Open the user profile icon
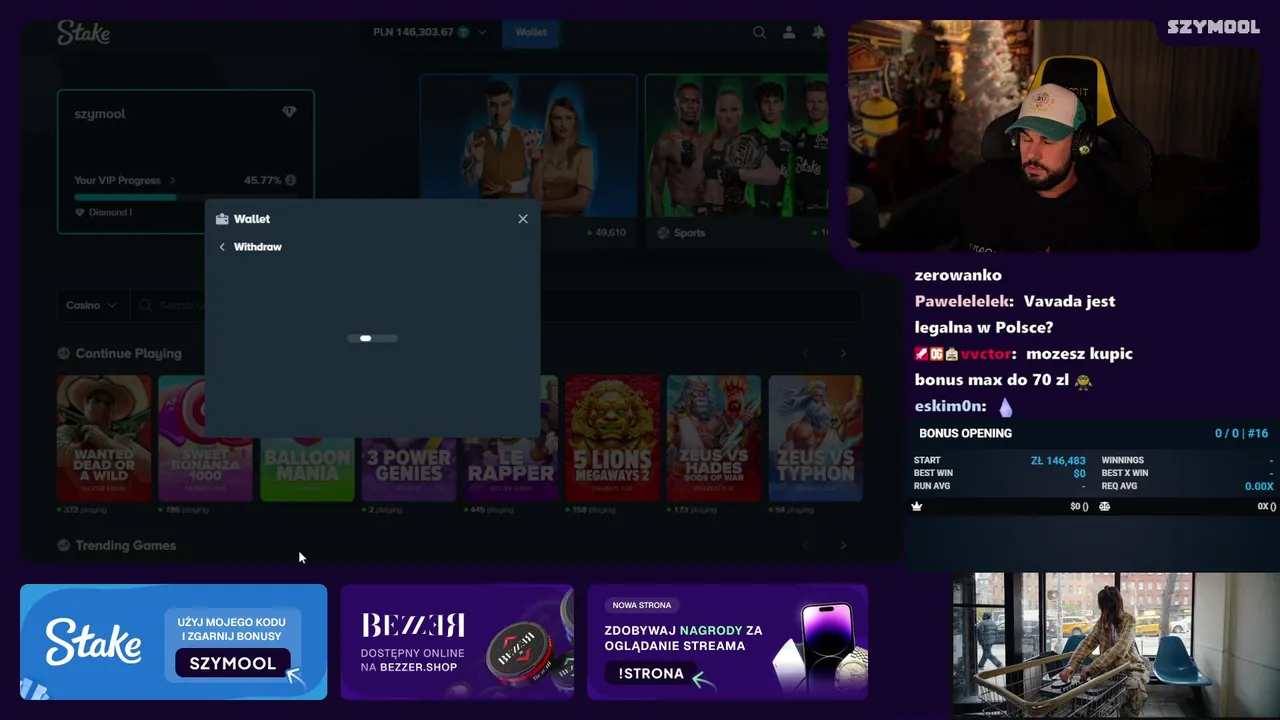This screenshot has width=1280, height=720. [x=789, y=33]
